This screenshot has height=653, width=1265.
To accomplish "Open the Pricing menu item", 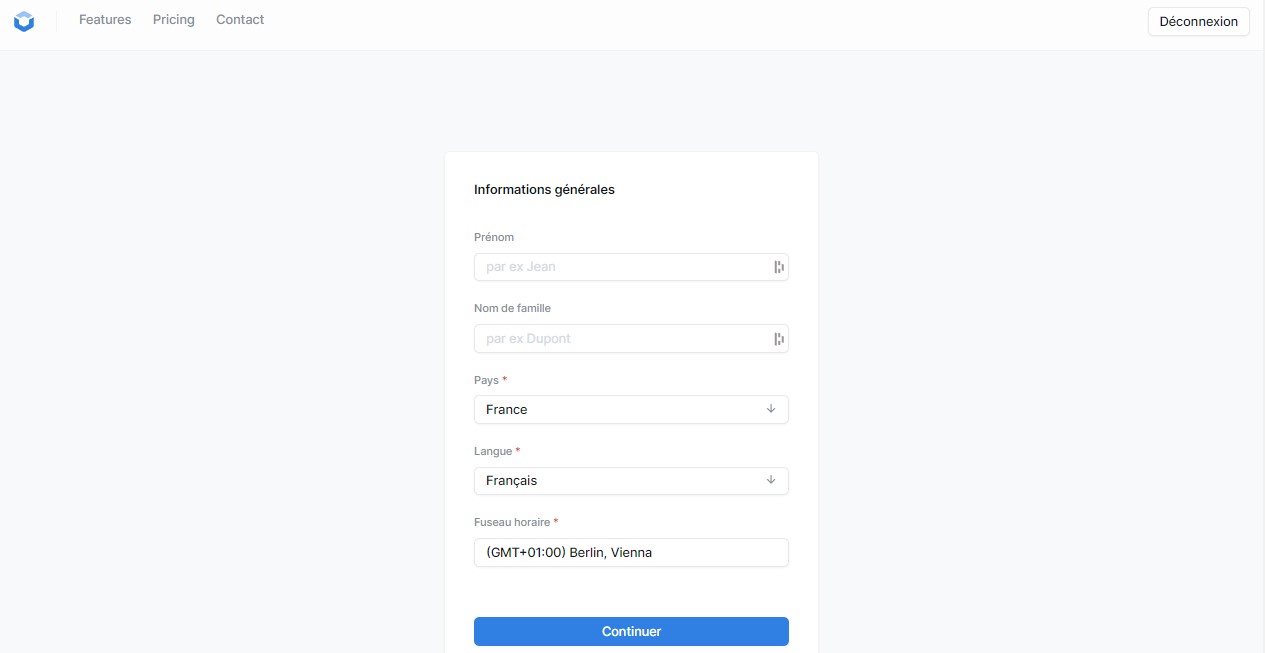I will tap(174, 20).
